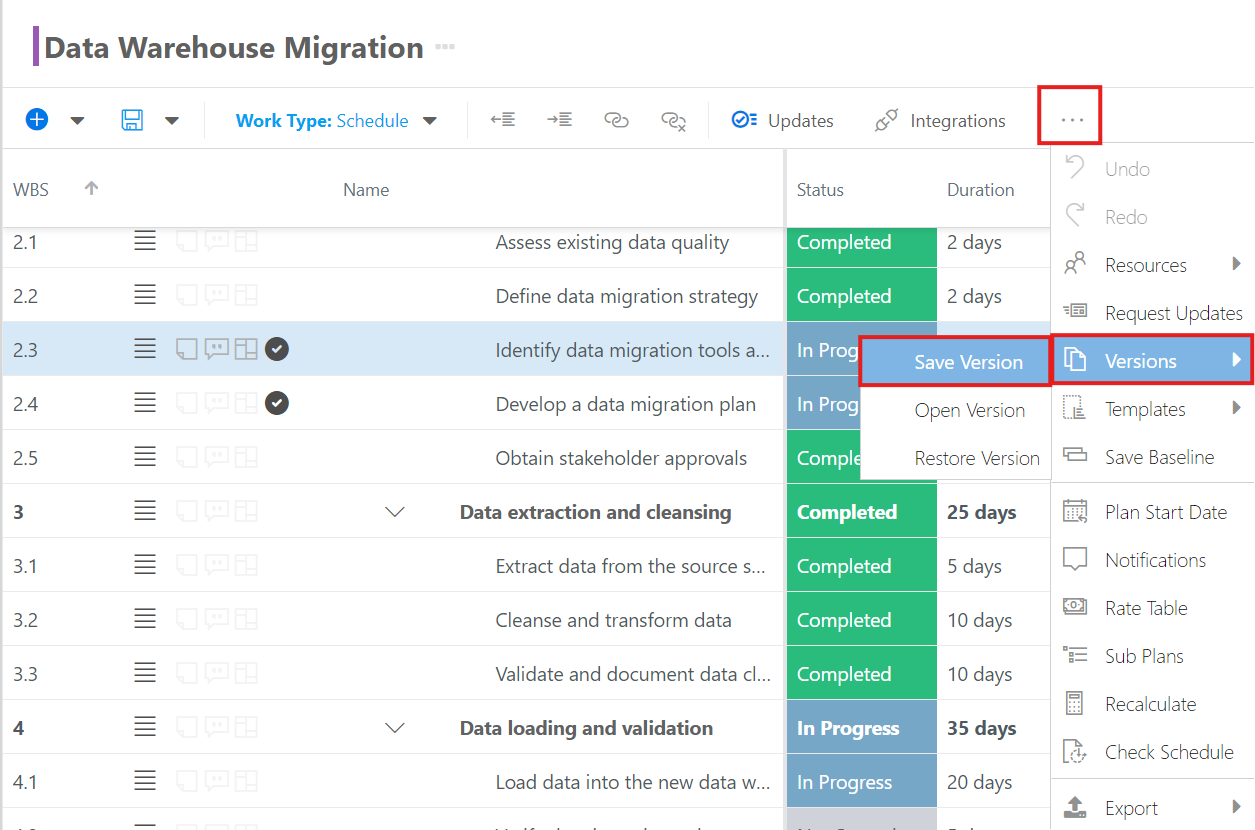This screenshot has height=830, width=1255.
Task: Click the unlink tasks icon
Action: [674, 121]
